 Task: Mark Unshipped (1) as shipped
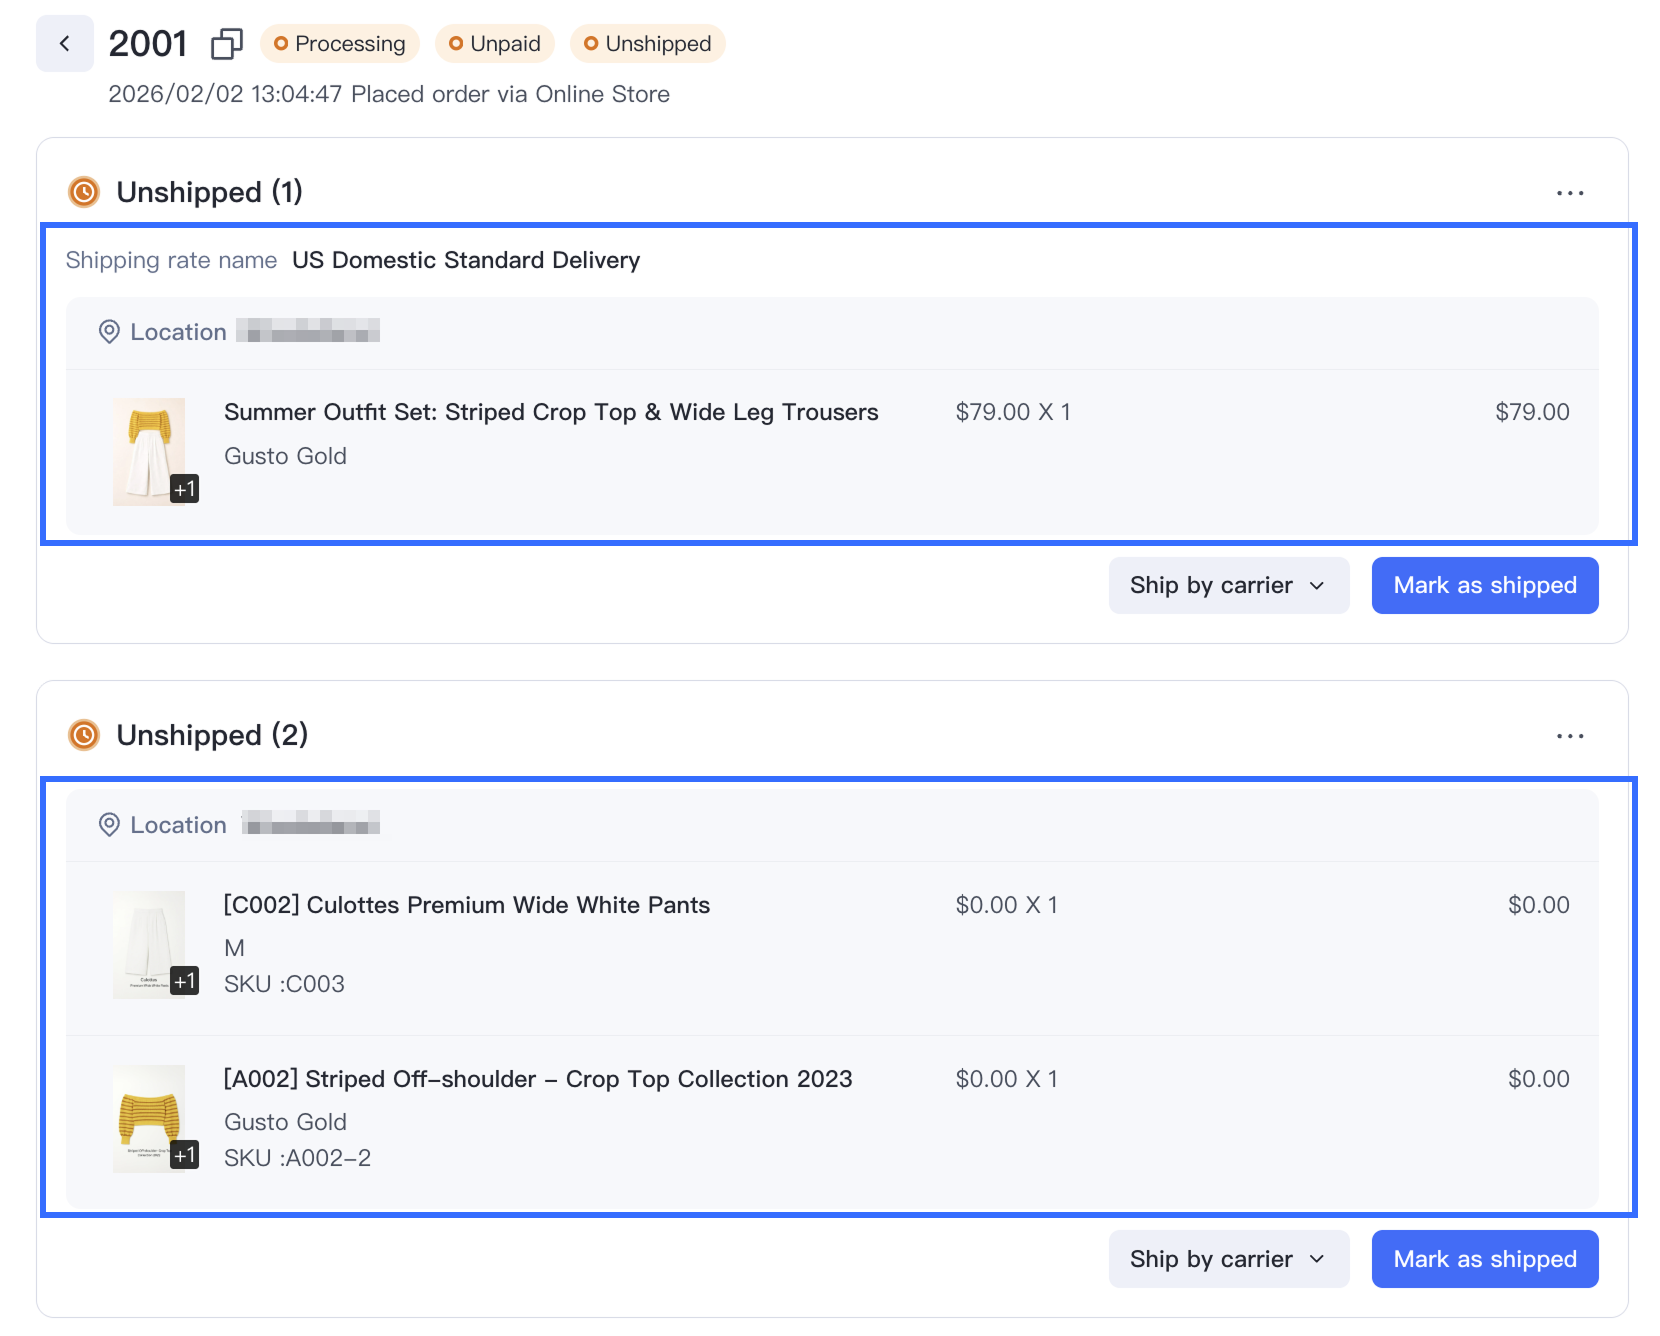tap(1484, 586)
